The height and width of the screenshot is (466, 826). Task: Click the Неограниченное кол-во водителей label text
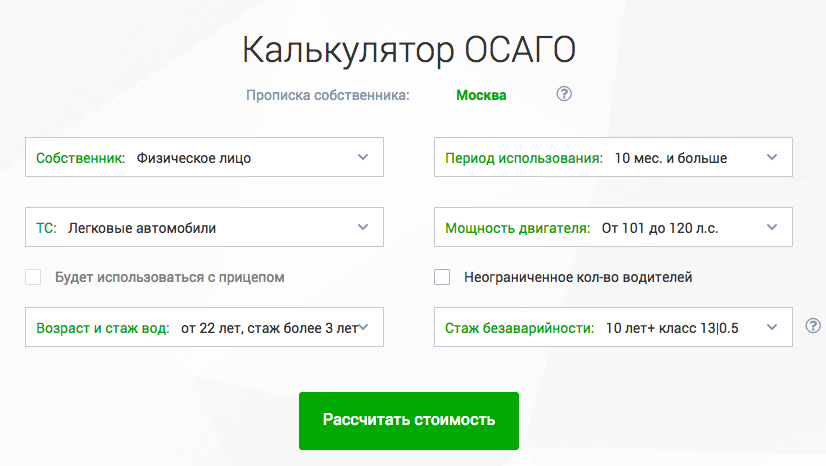[578, 277]
